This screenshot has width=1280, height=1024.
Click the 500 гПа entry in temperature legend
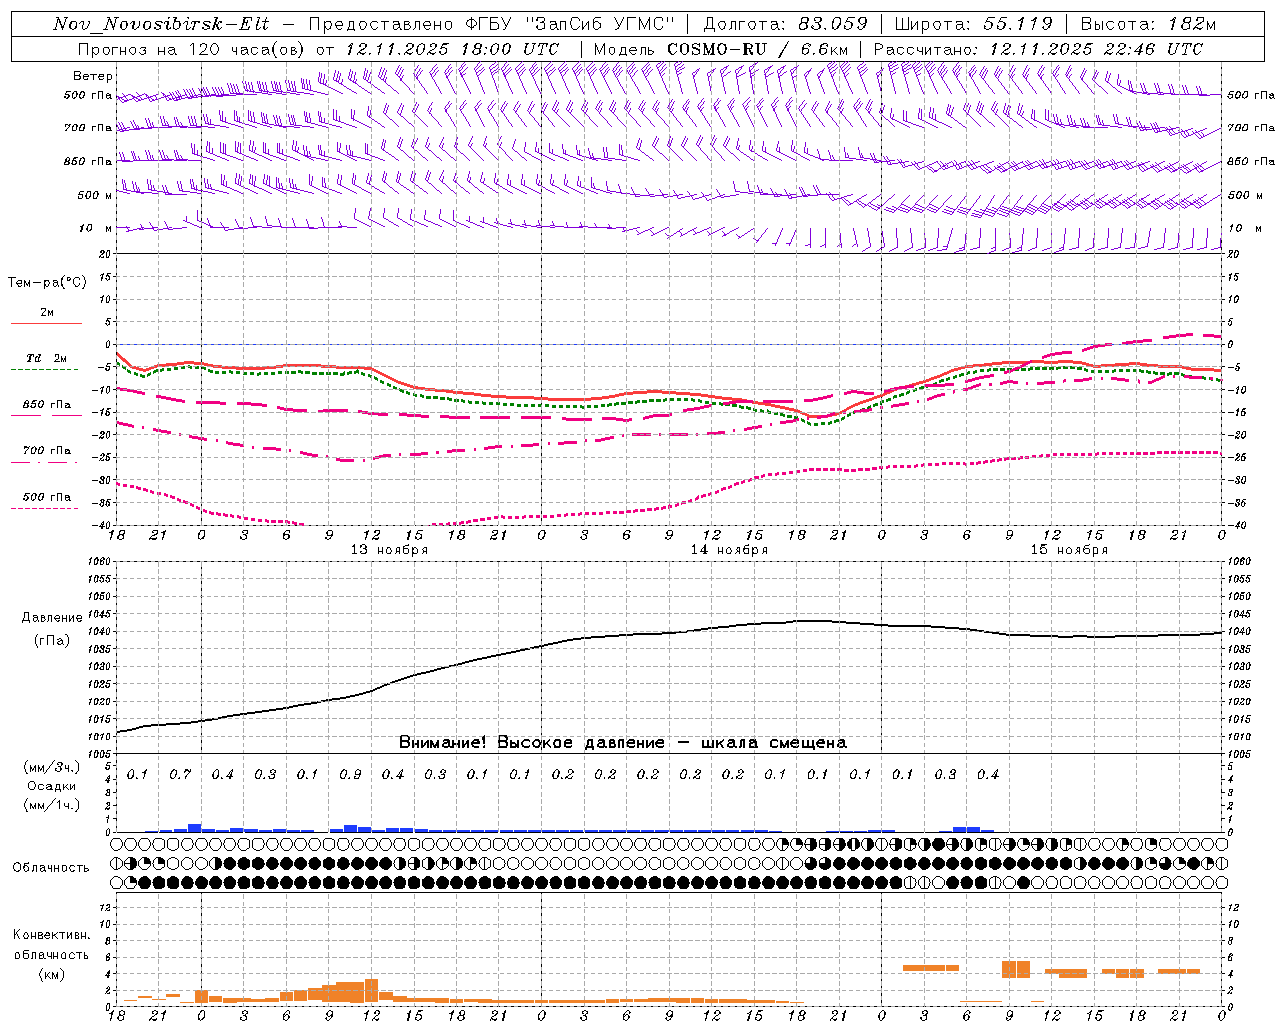click(x=46, y=497)
